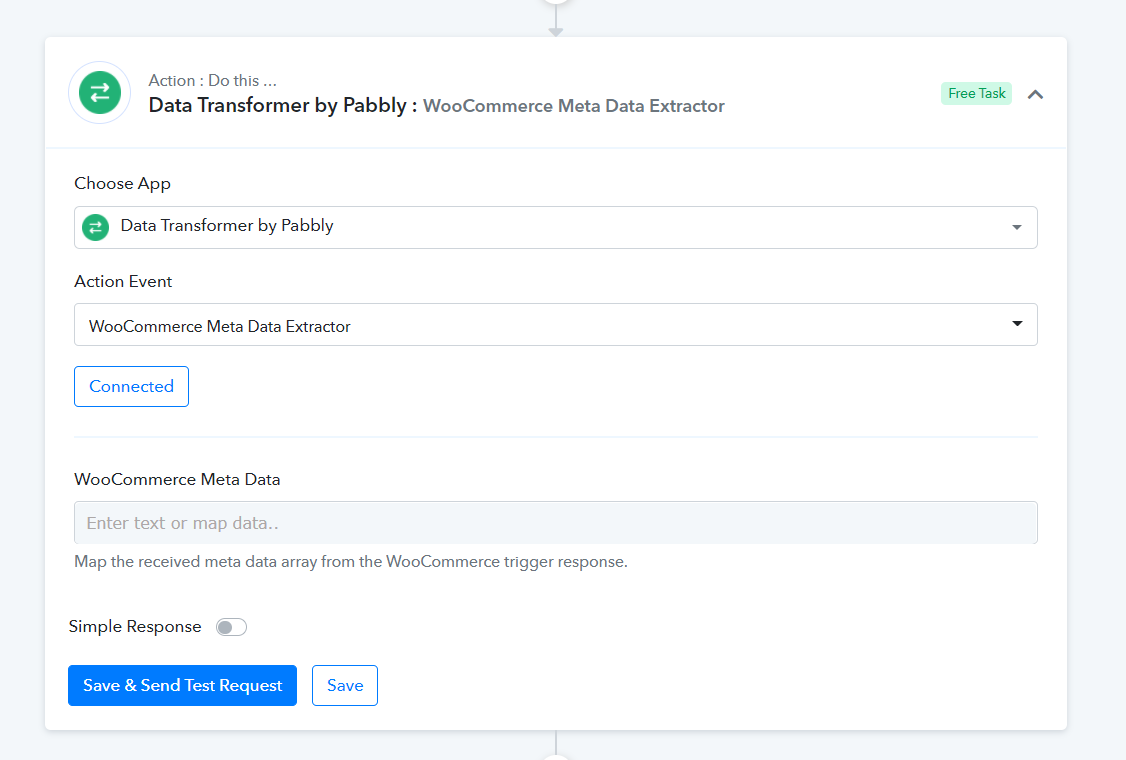Click the 'WooCommerce Meta Data' field label
This screenshot has height=760, width=1126.
coord(177,479)
